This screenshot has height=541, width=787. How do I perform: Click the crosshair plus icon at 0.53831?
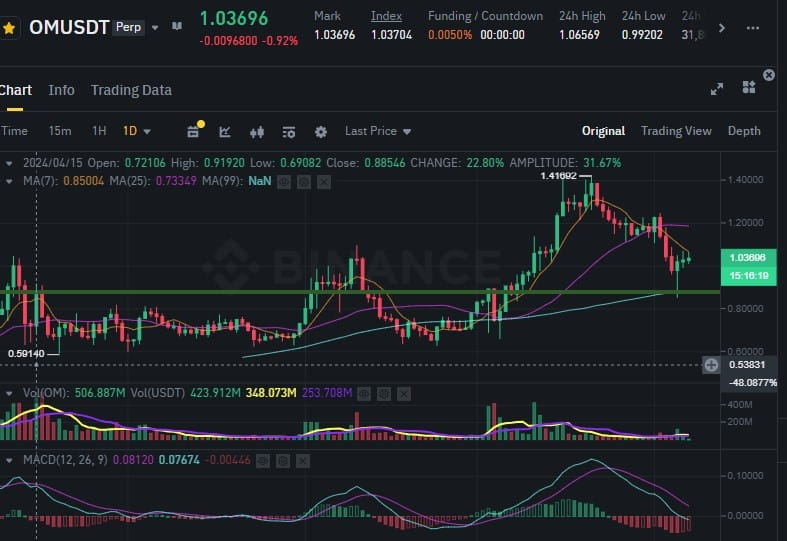(x=711, y=365)
